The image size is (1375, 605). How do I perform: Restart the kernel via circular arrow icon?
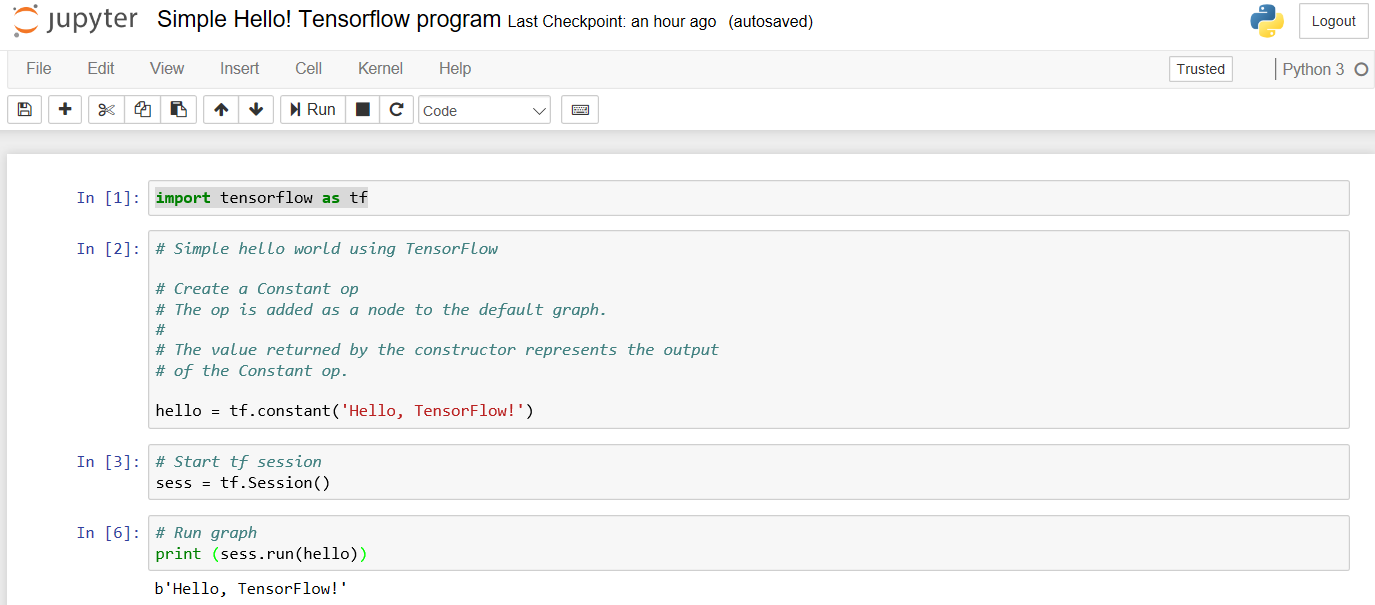pyautogui.click(x=397, y=109)
